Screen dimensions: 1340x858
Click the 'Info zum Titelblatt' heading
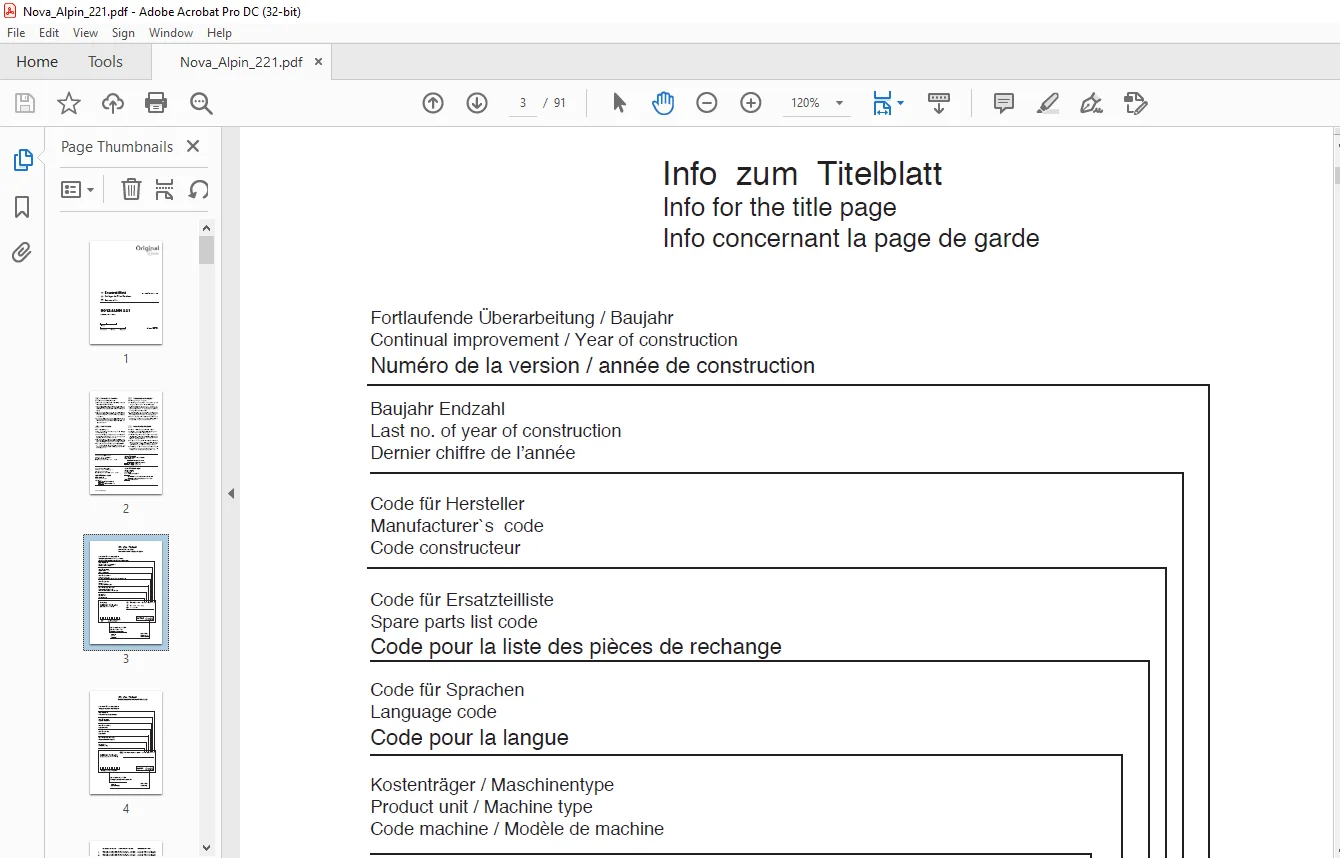pyautogui.click(x=802, y=174)
